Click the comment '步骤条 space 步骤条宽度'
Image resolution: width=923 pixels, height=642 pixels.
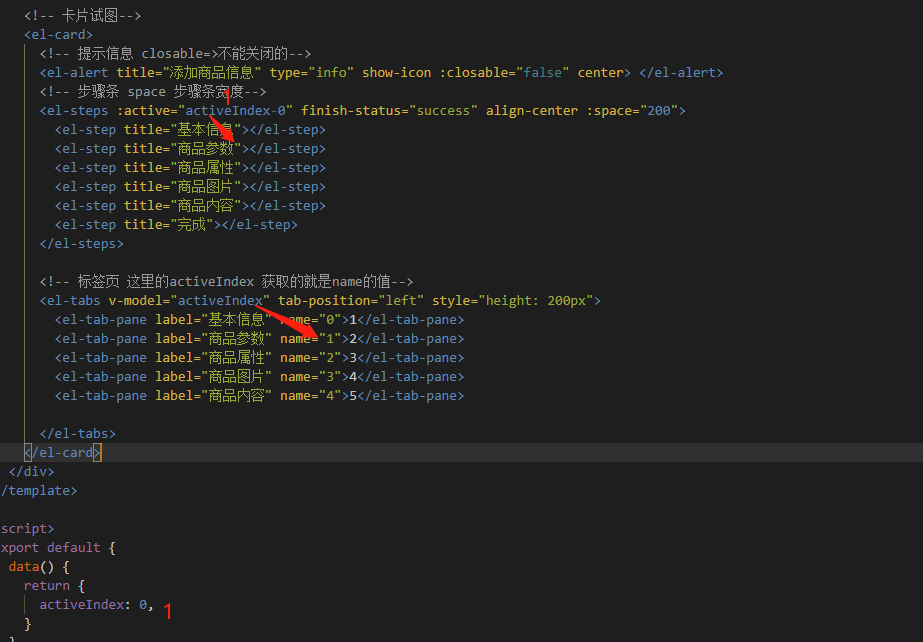pyautogui.click(x=160, y=92)
